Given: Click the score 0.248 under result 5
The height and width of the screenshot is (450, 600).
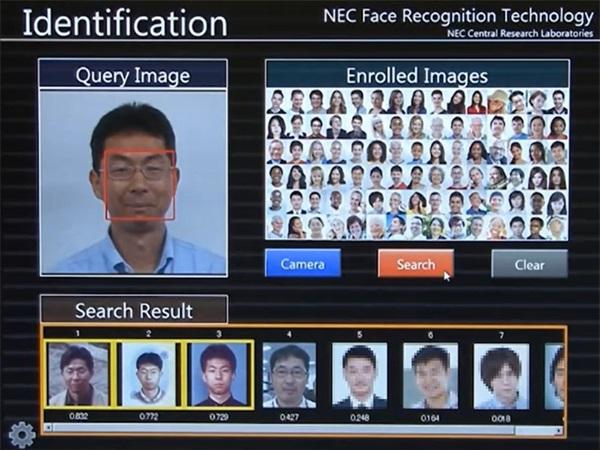Looking at the screenshot, I should (360, 418).
